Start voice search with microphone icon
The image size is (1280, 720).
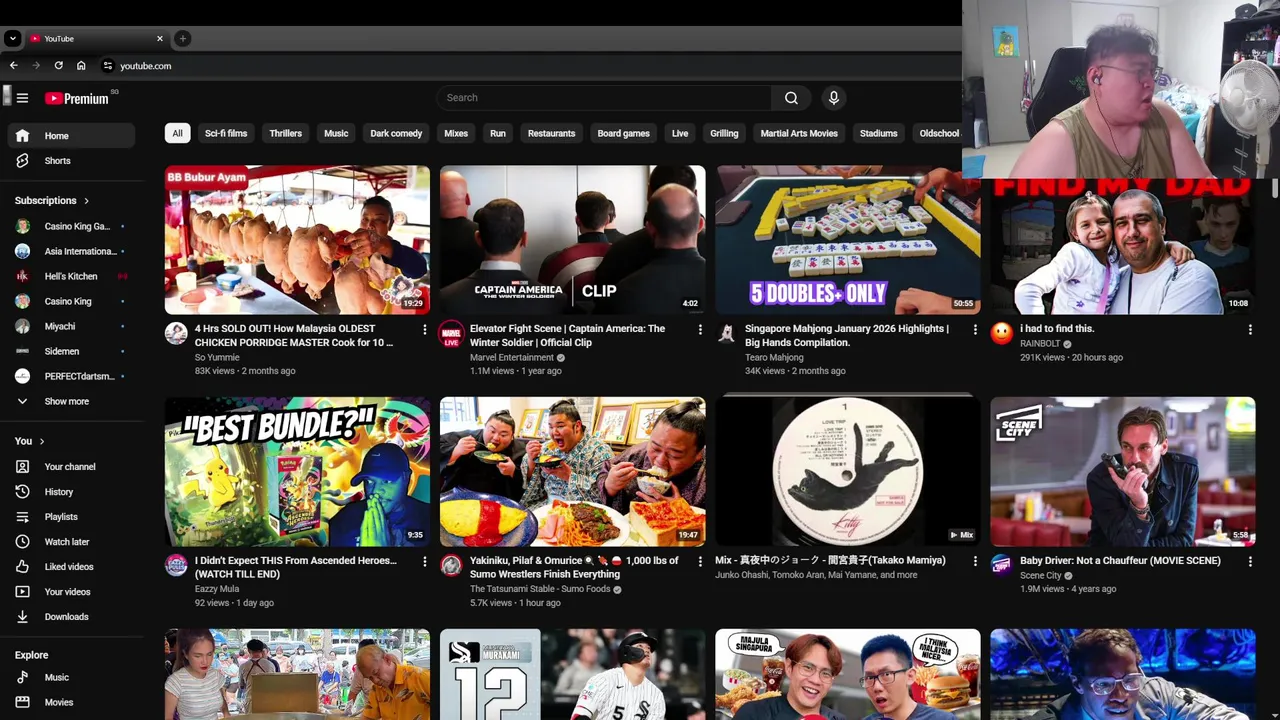pyautogui.click(x=834, y=98)
